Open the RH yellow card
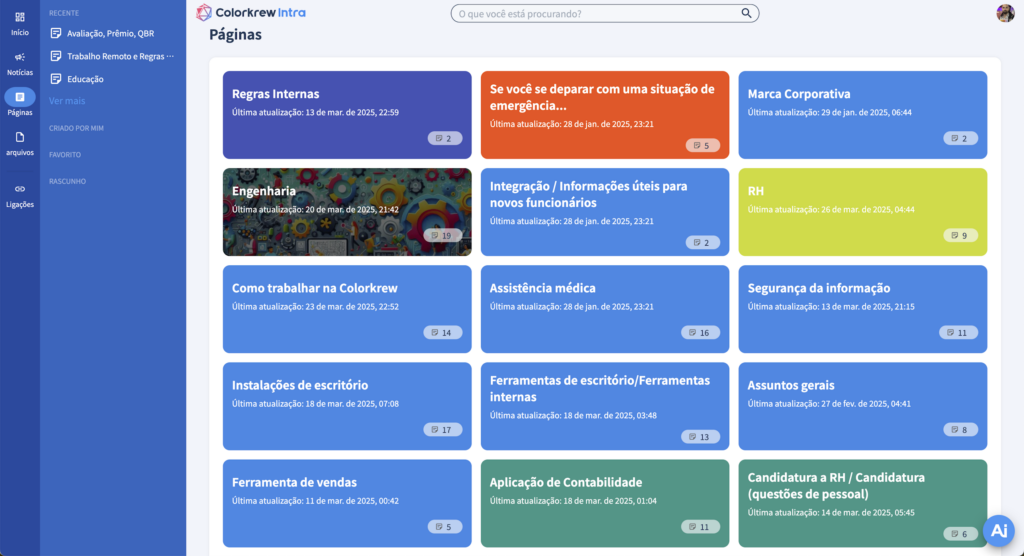 863,212
